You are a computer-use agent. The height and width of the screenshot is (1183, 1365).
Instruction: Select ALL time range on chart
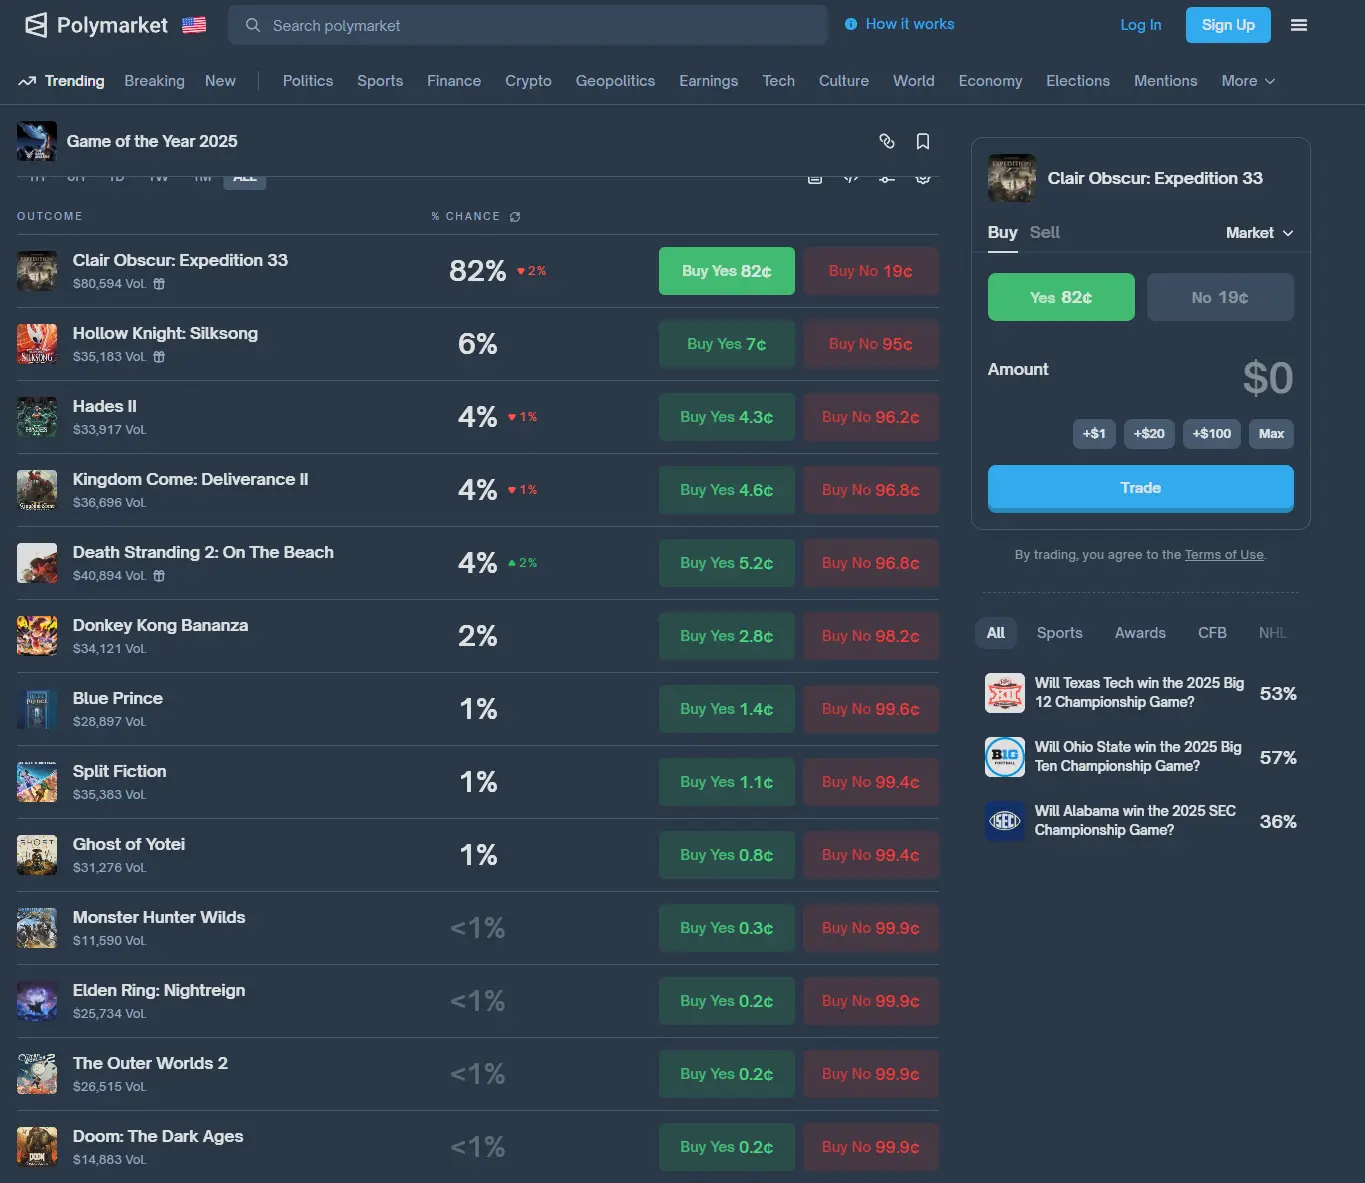pyautogui.click(x=245, y=179)
